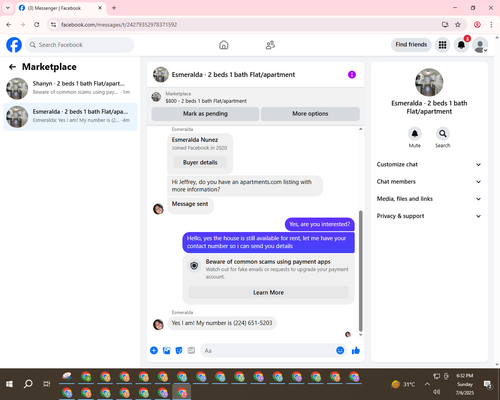The width and height of the screenshot is (500, 400).
Task: Click Find friends button
Action: [411, 45]
